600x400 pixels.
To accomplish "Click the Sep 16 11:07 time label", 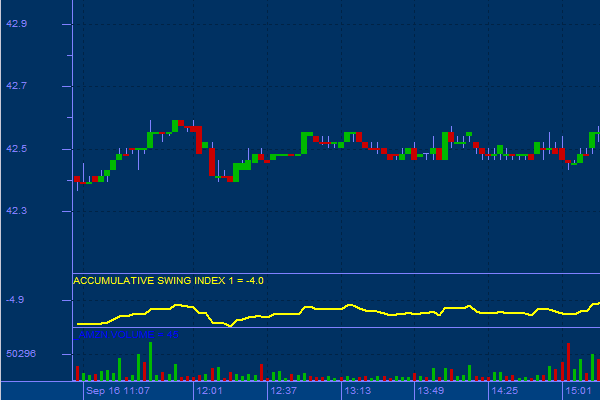I will coord(118,391).
